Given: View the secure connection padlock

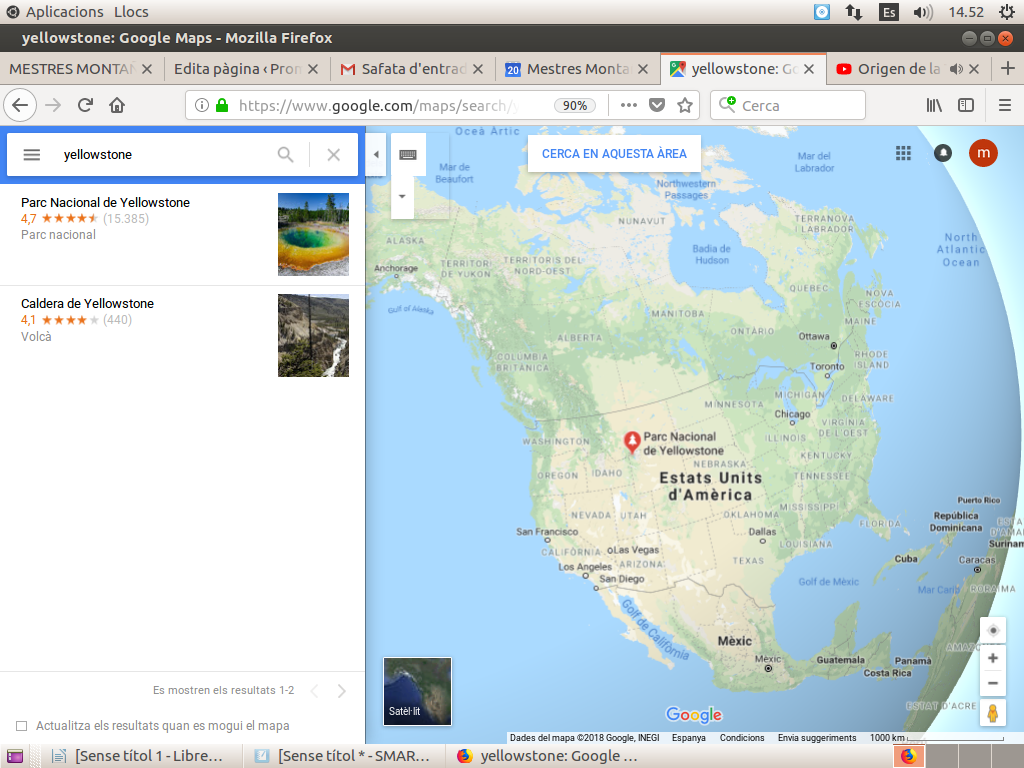Looking at the screenshot, I should point(222,105).
